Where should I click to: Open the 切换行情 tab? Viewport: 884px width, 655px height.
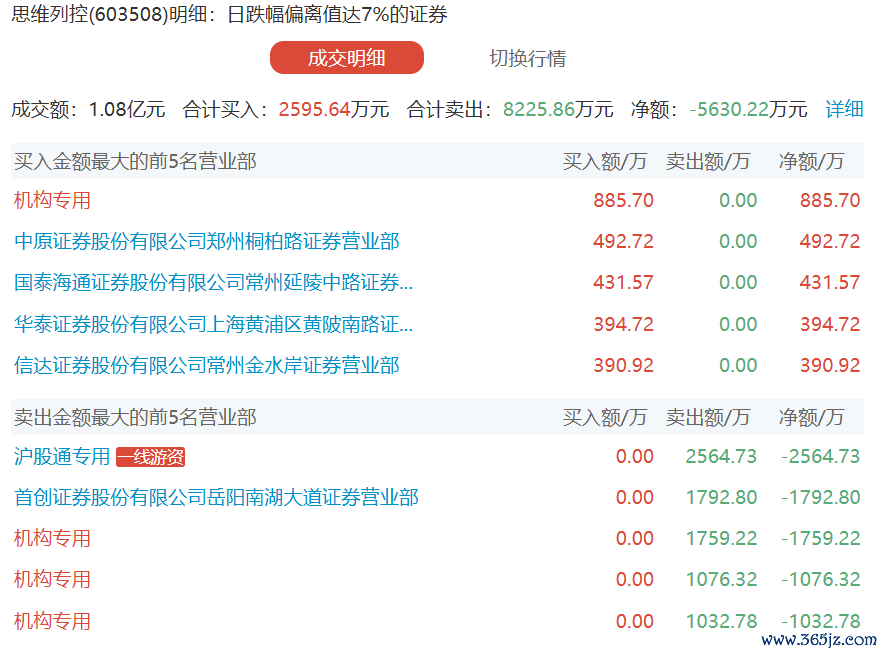[x=527, y=58]
